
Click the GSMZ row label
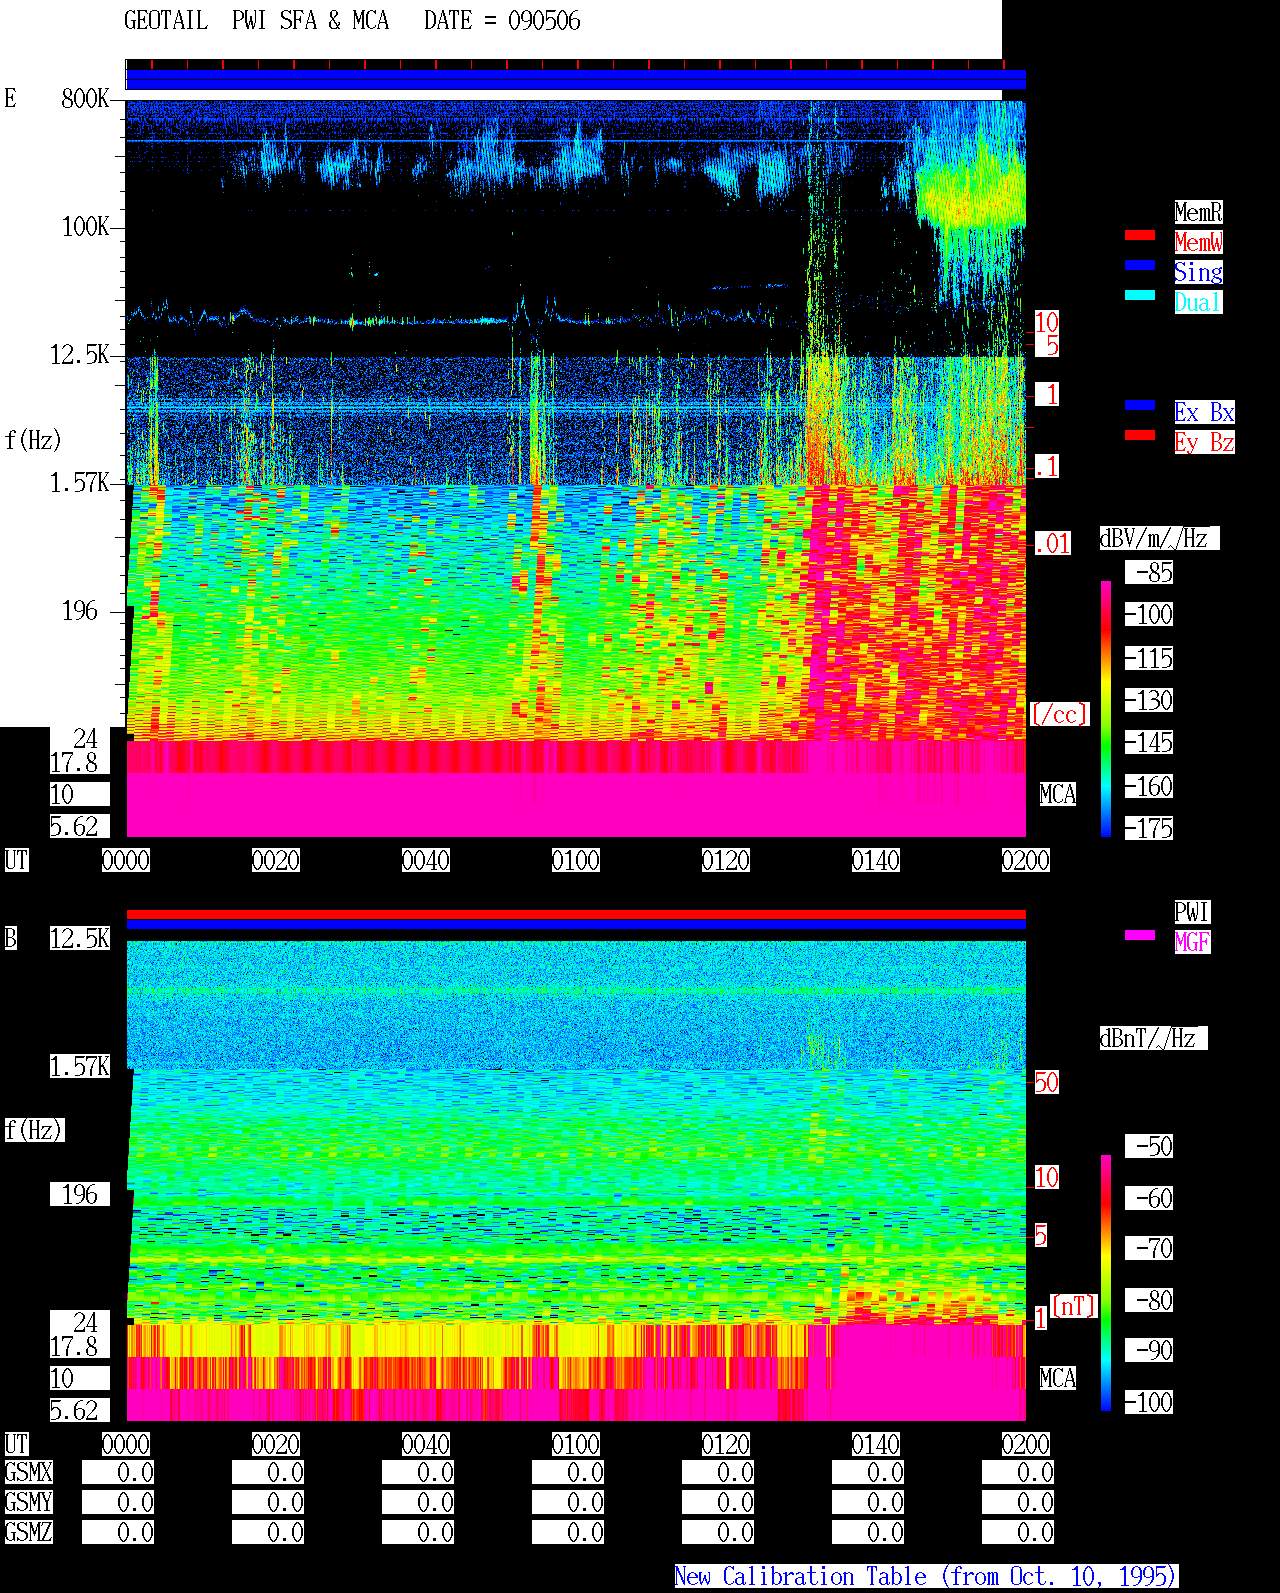[x=29, y=1532]
